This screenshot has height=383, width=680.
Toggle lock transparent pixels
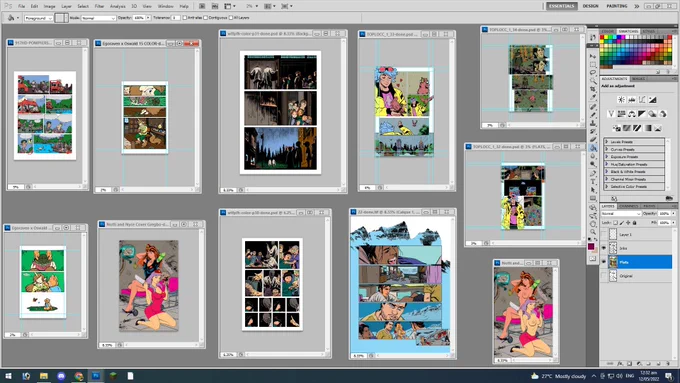(x=615, y=223)
